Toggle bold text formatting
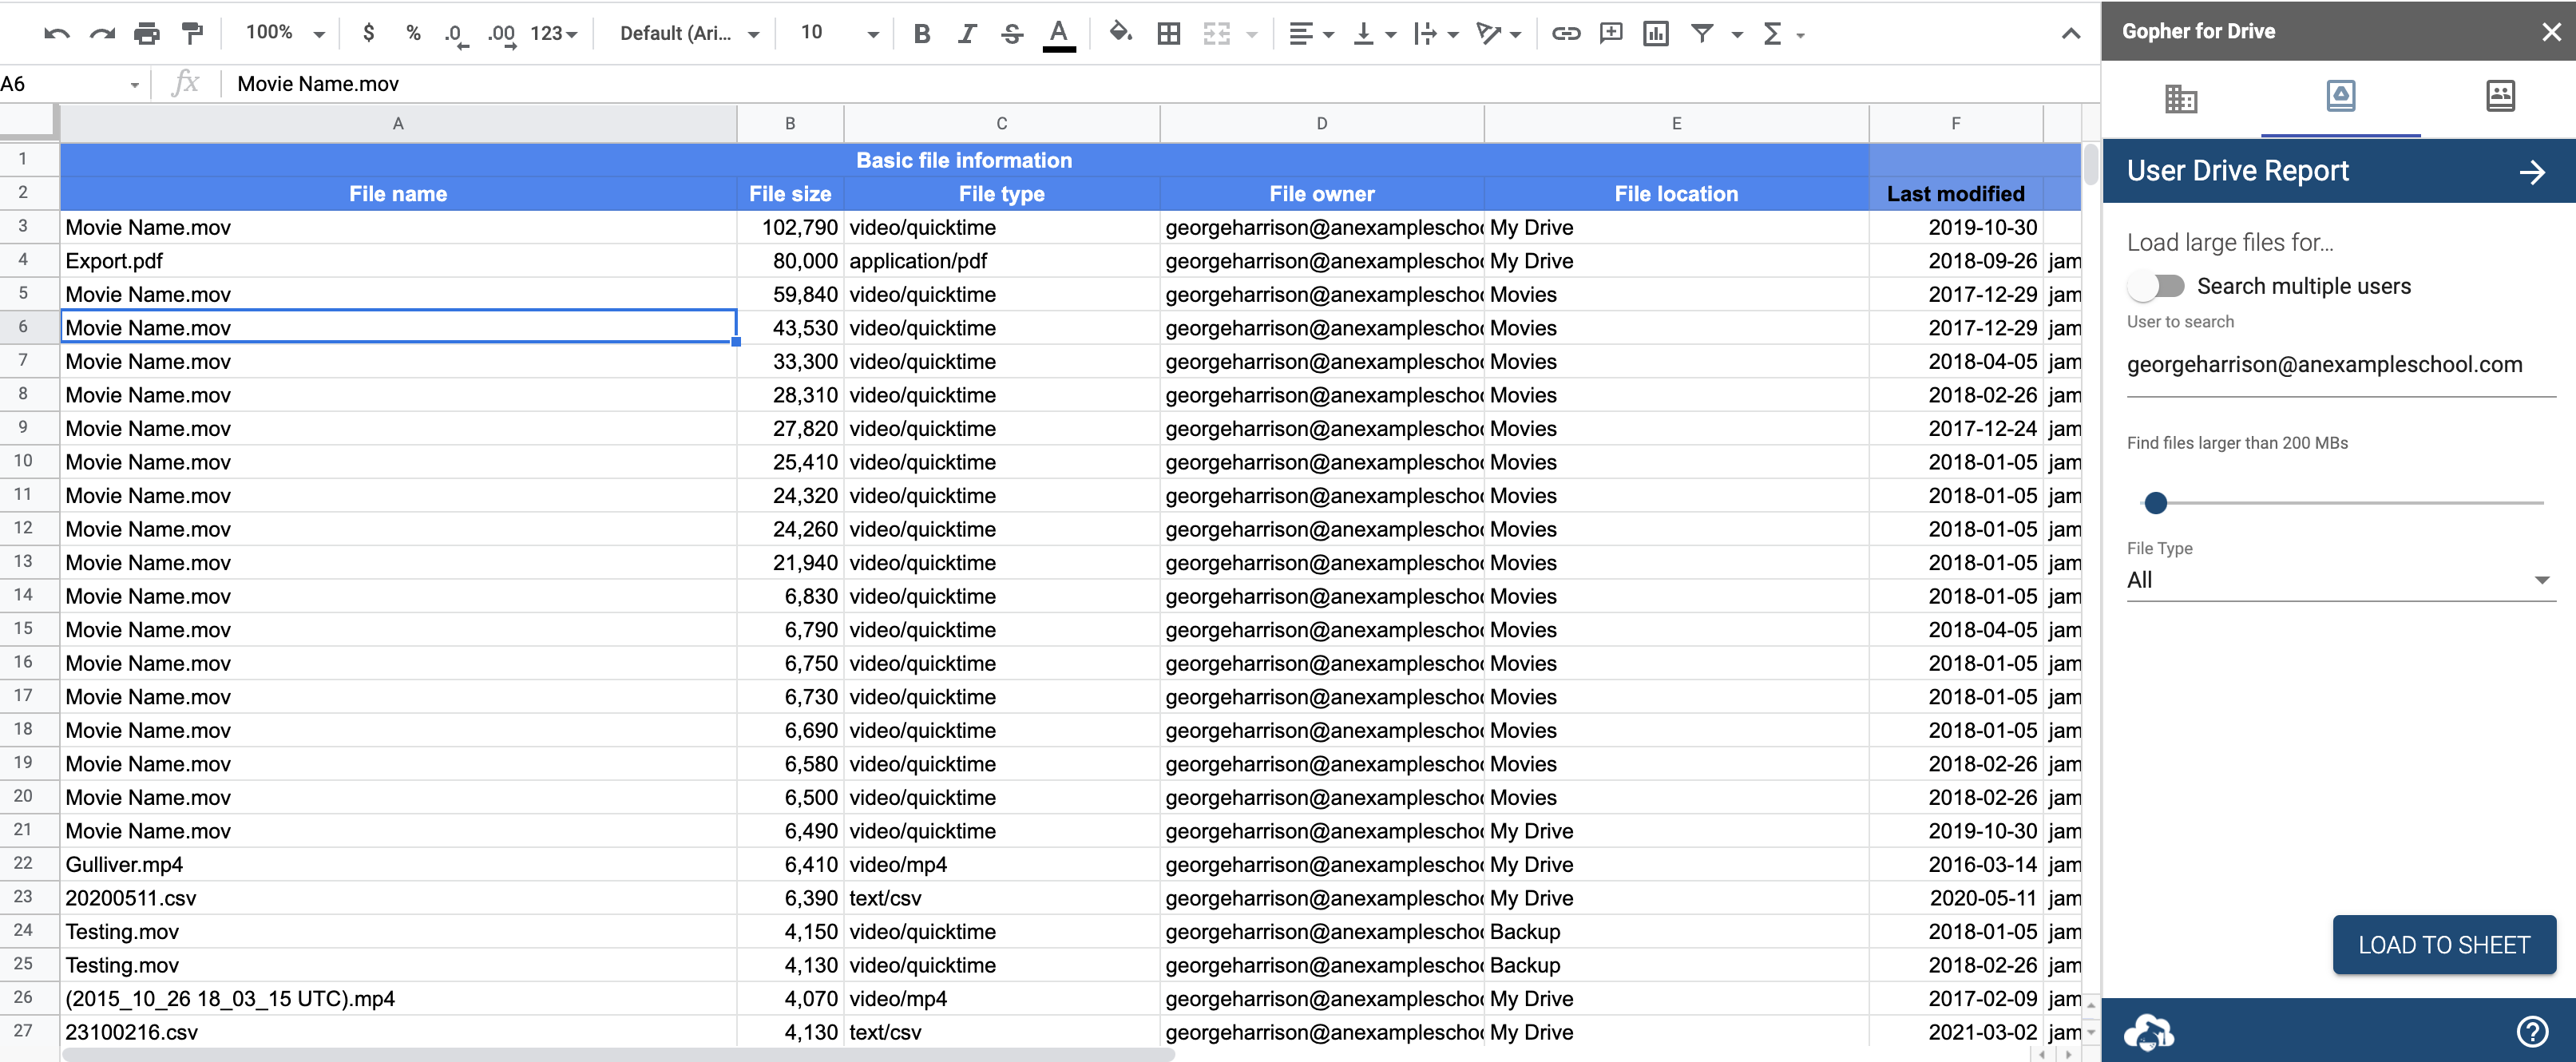Viewport: 2576px width, 1062px height. coord(922,33)
